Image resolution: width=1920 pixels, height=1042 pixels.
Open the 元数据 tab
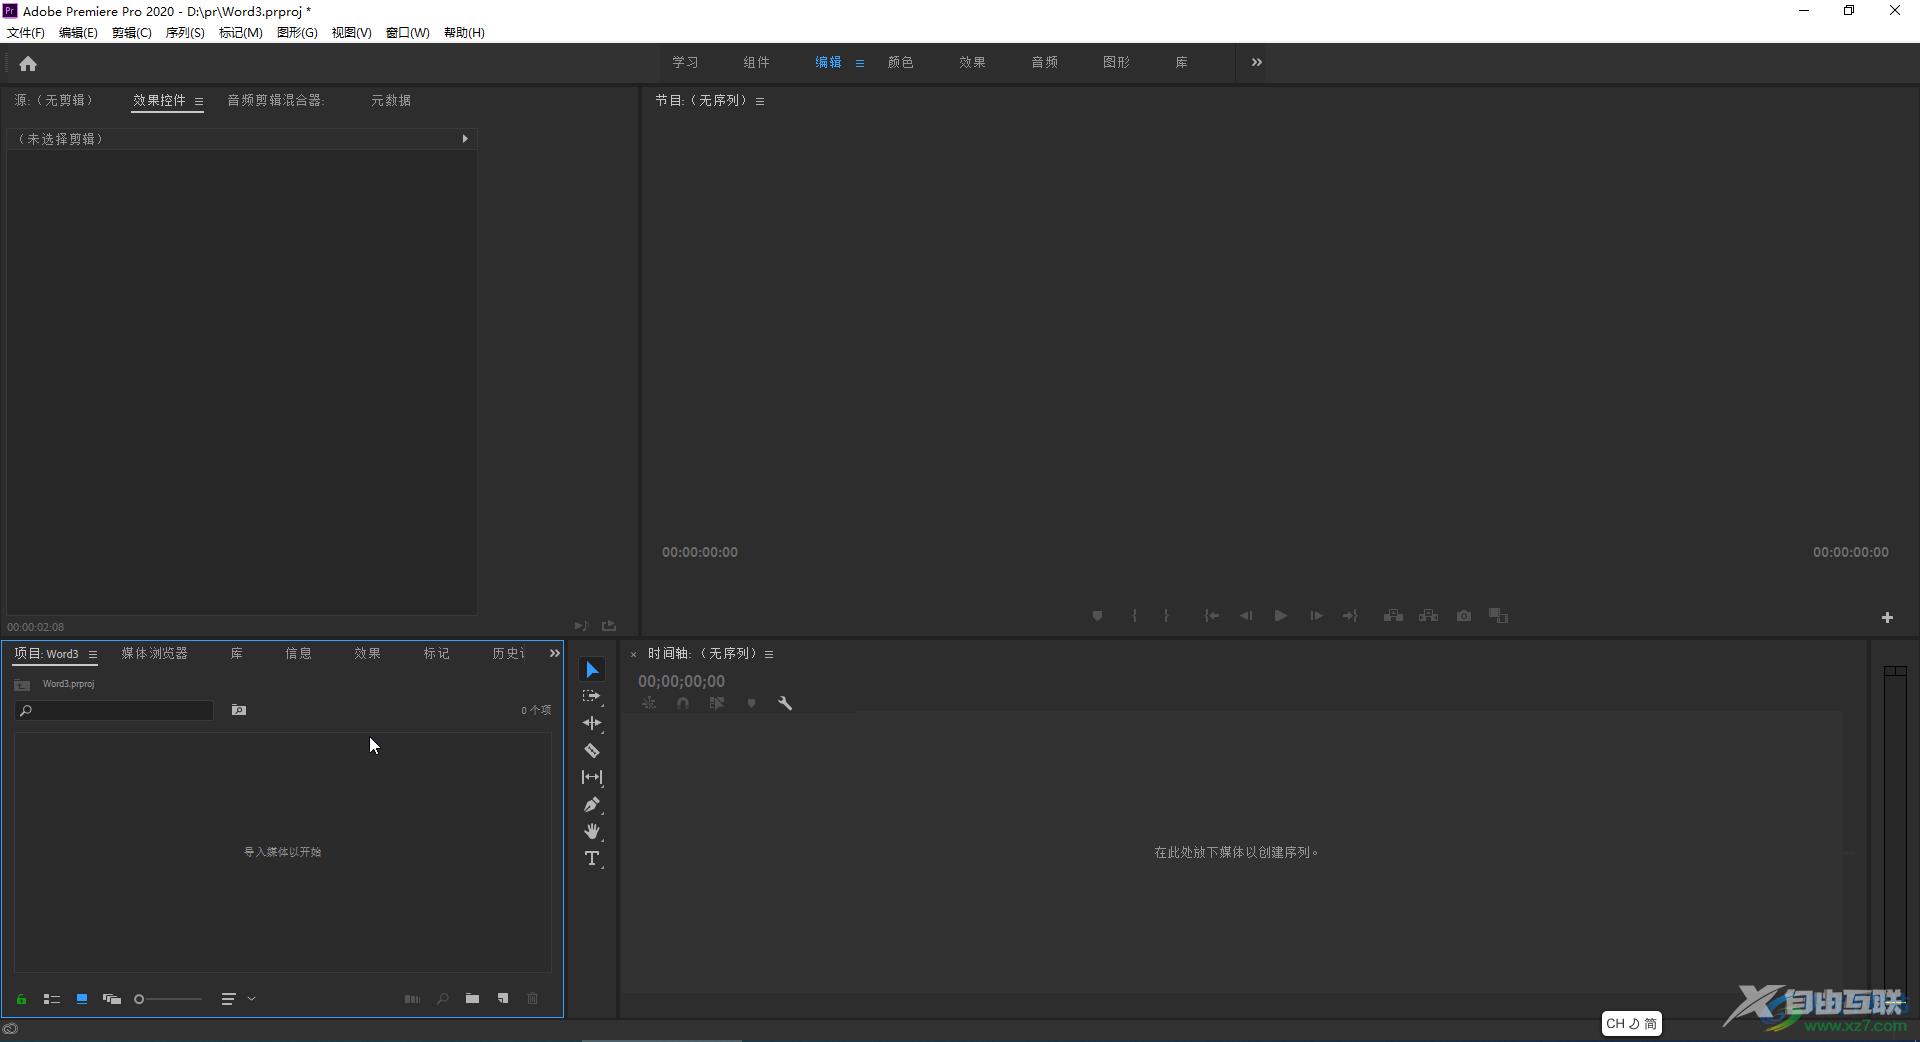coord(391,100)
